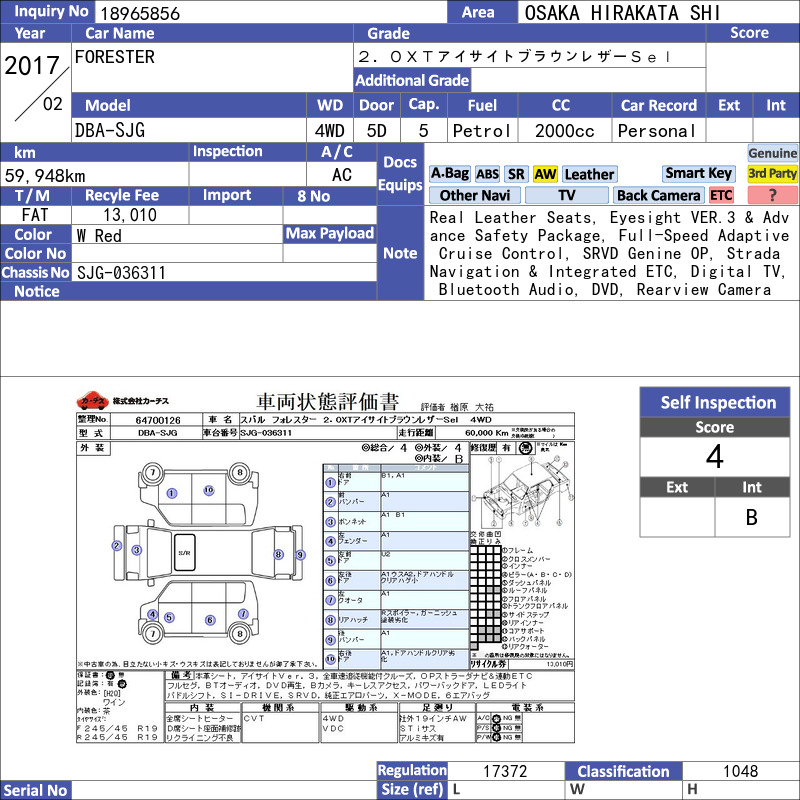Viewport: 800px width, 800px height.
Task: Click the CVT entry in mechanical section
Action: point(254,718)
